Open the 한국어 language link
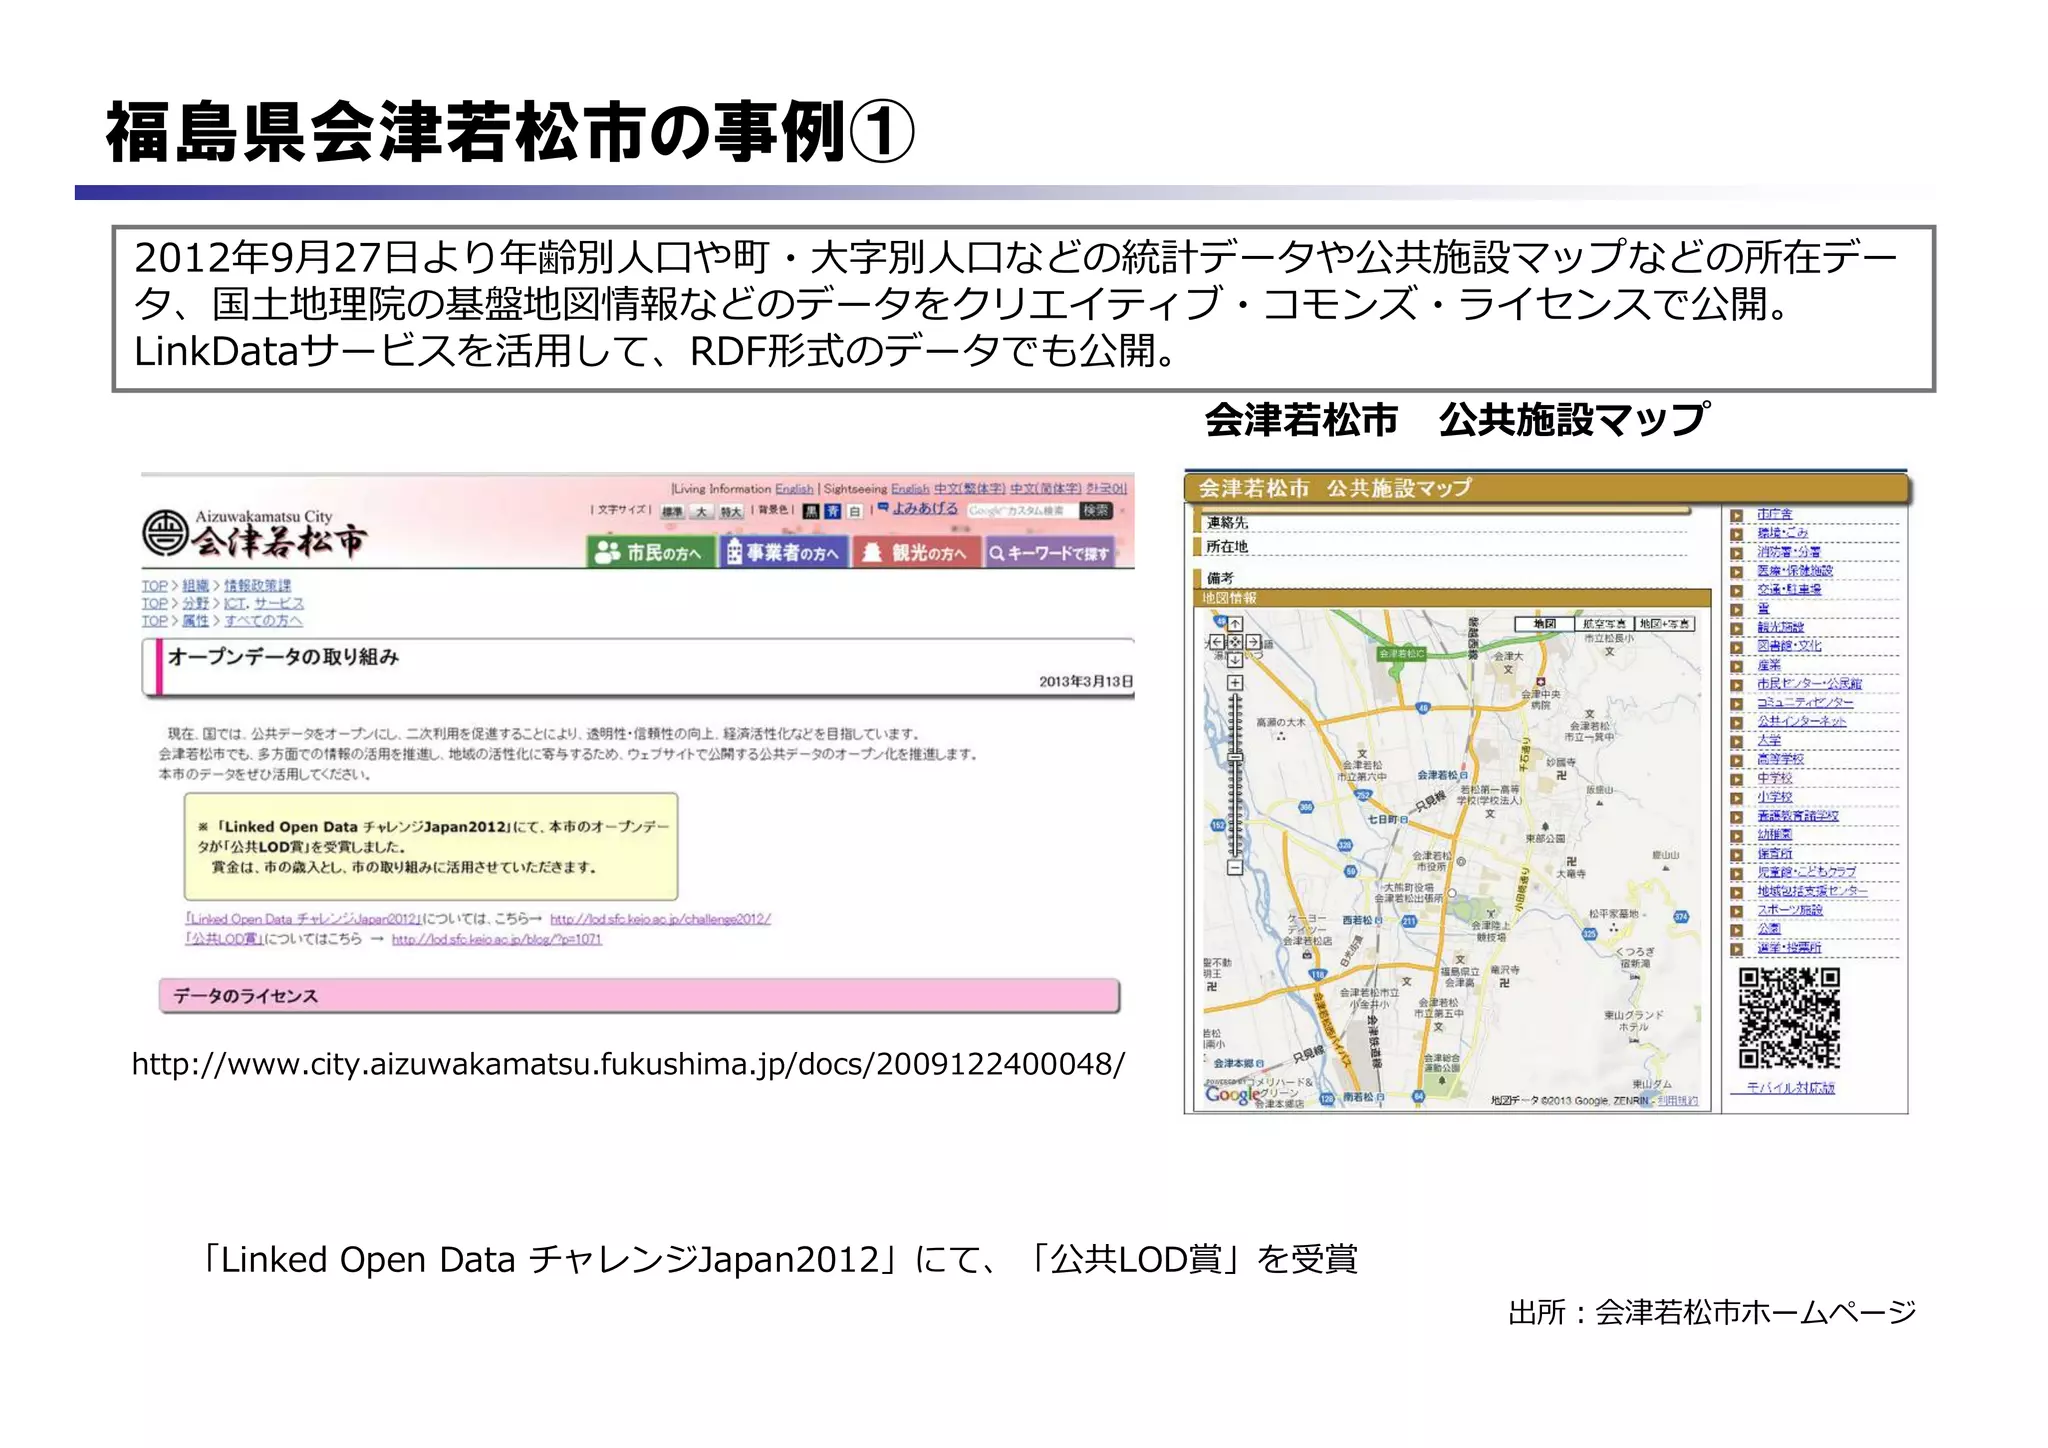The image size is (2048, 1448). tap(1107, 489)
